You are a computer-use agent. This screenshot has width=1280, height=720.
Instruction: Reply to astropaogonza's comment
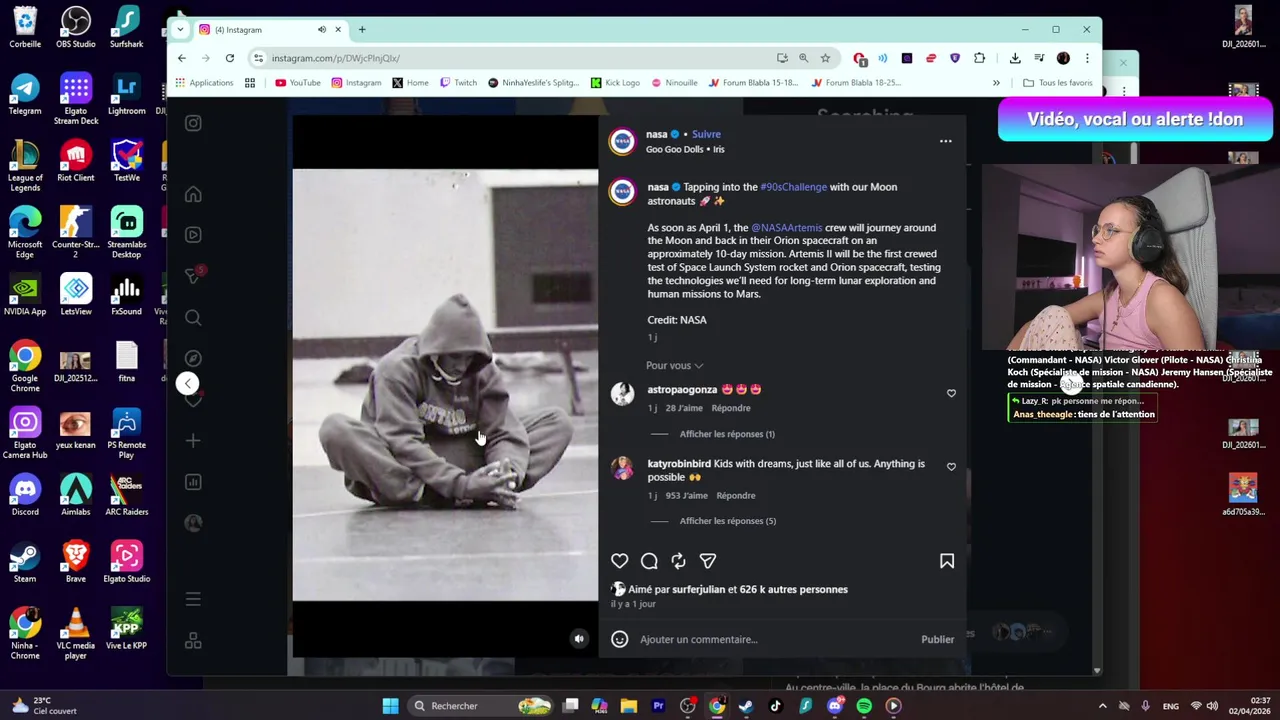pyautogui.click(x=730, y=408)
